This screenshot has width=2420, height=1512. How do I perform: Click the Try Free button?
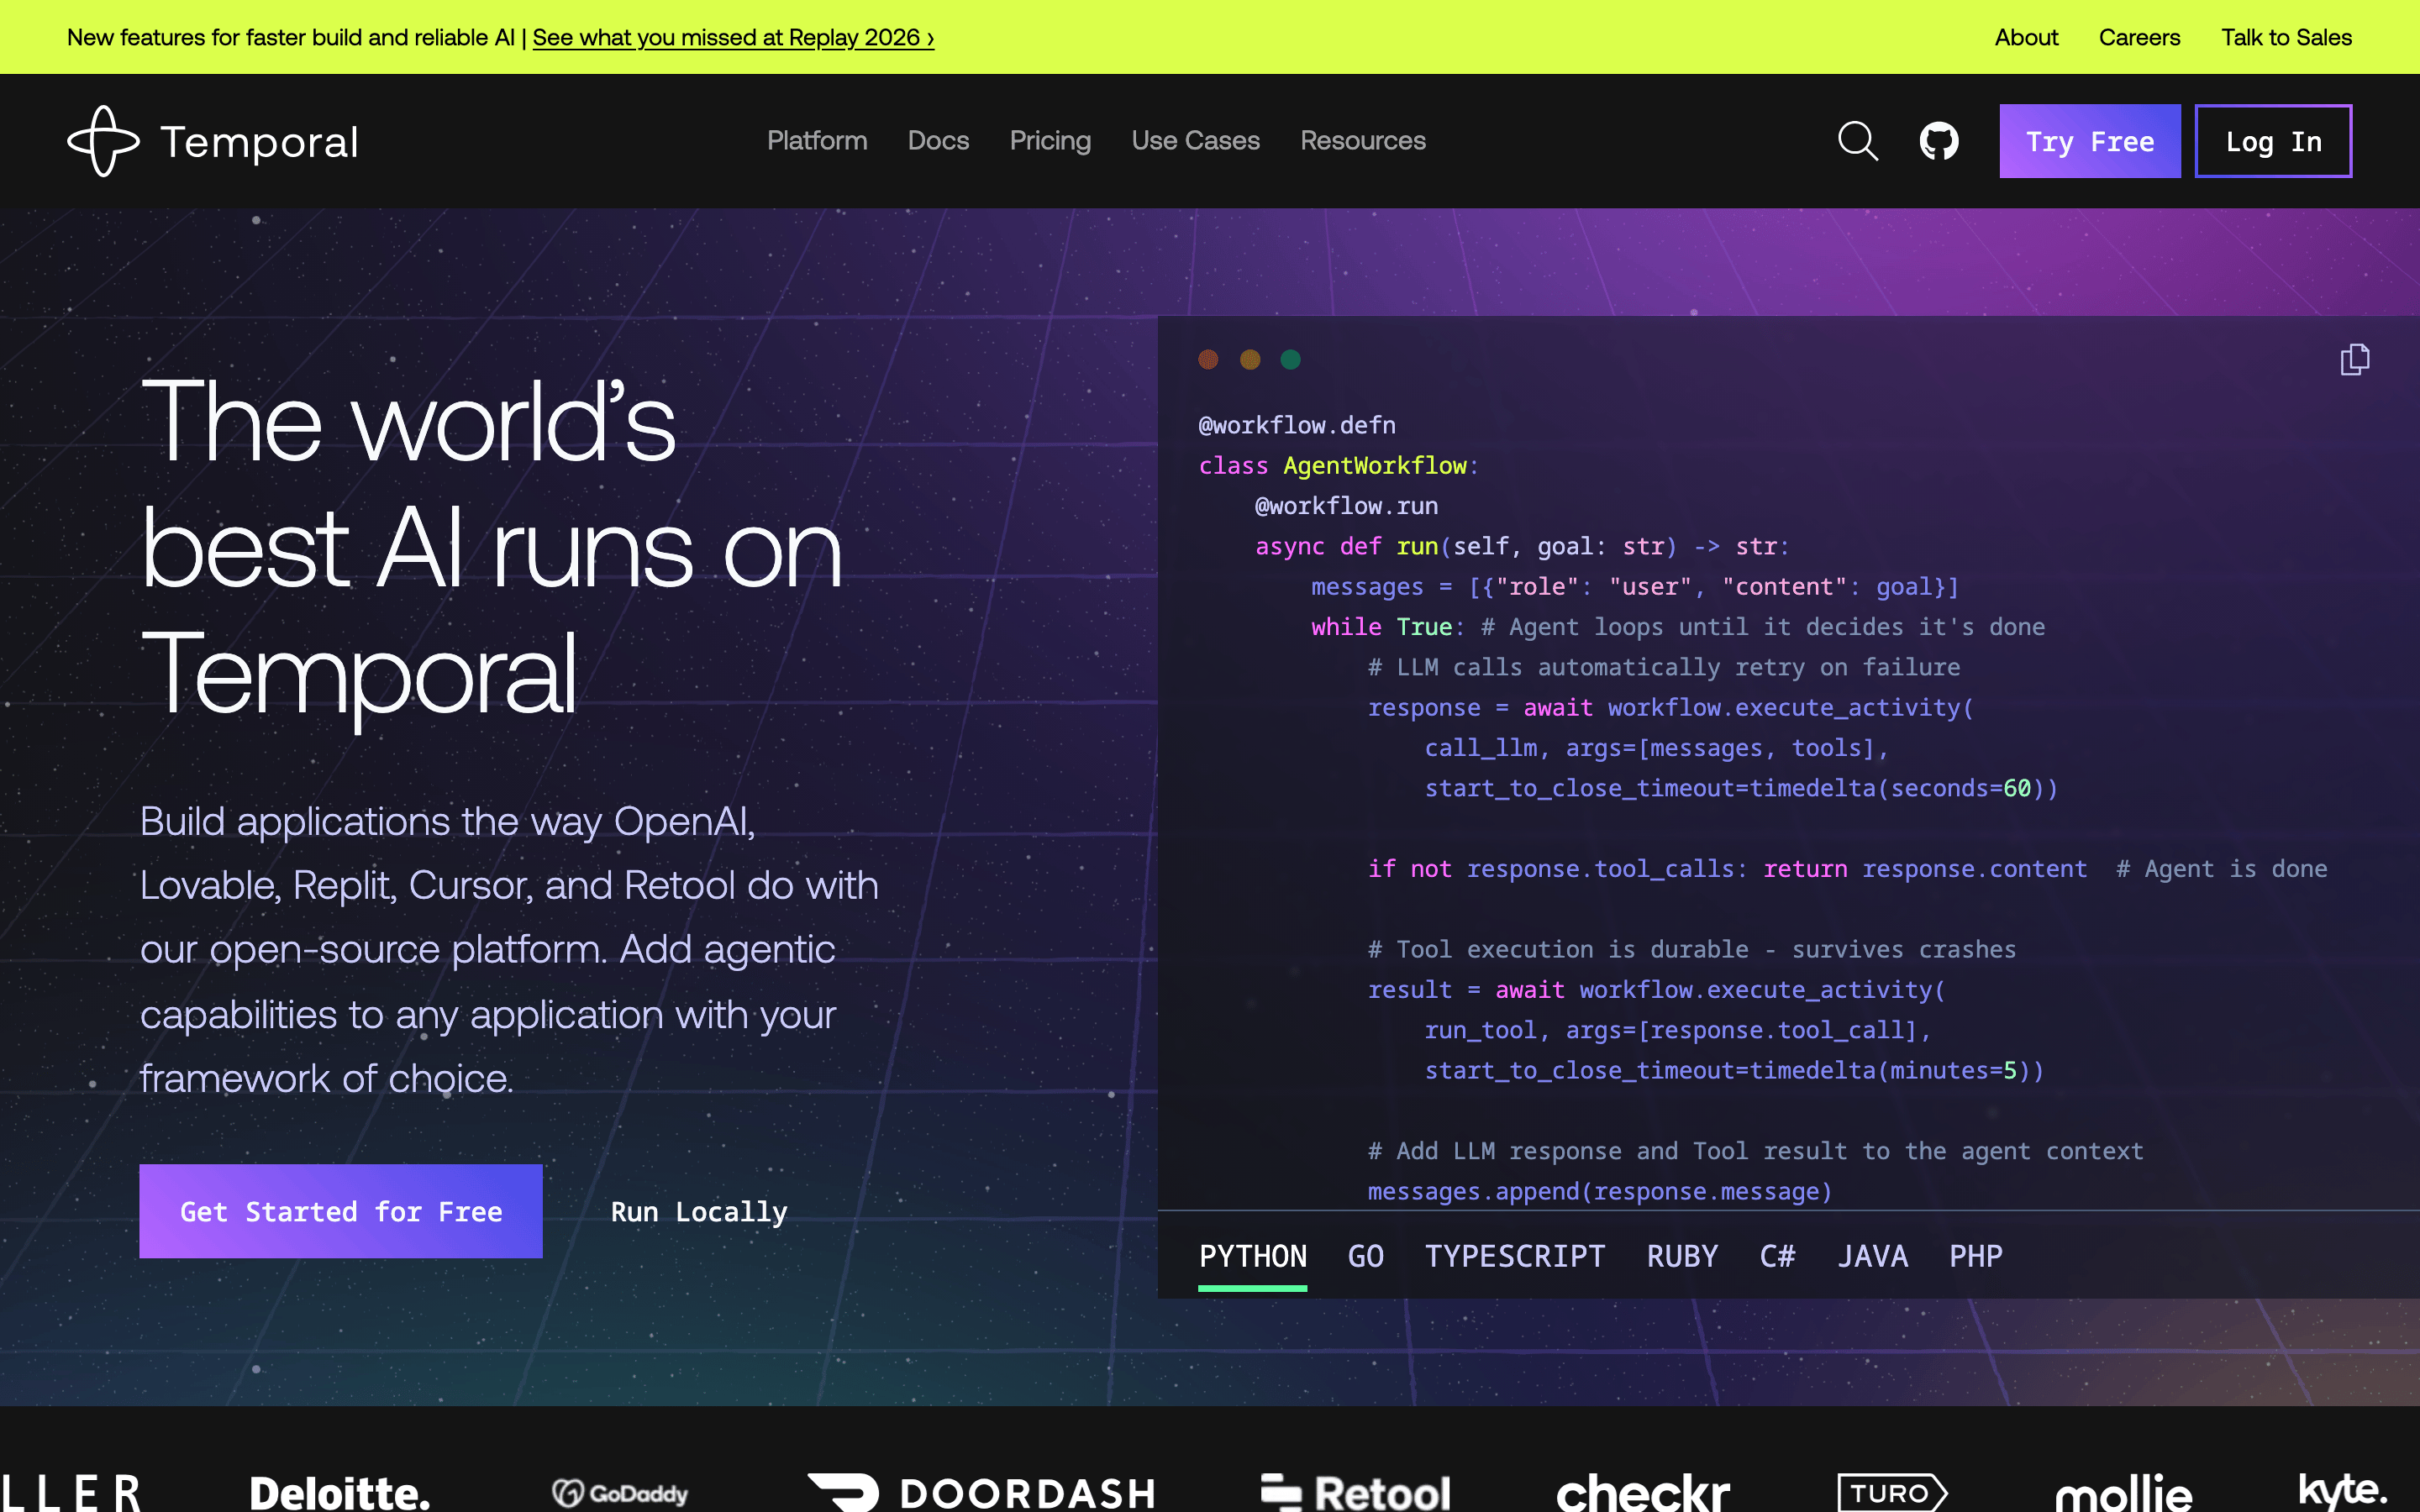pyautogui.click(x=2090, y=141)
